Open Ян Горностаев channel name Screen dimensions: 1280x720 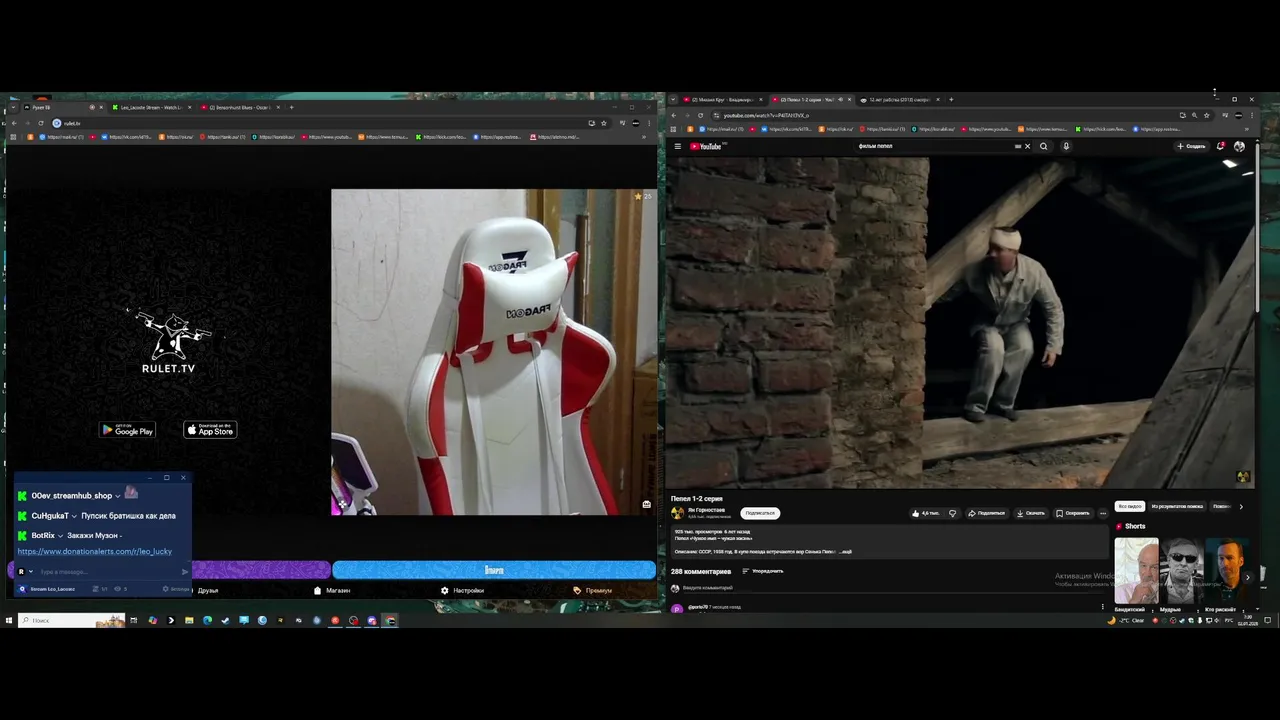click(706, 510)
